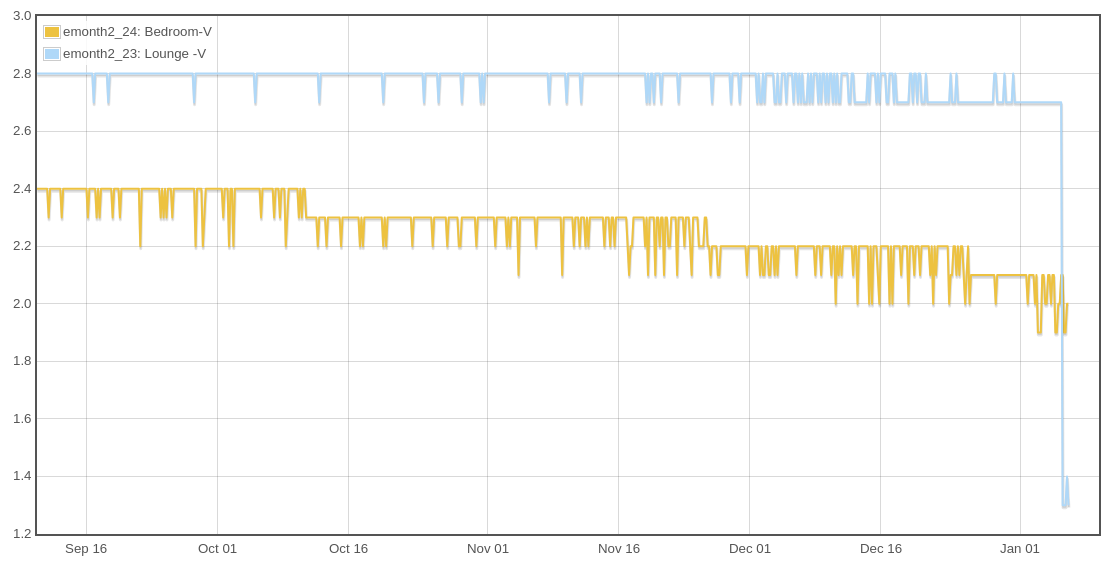Click the blue line's lowest point near 1.3
This screenshot has width=1118, height=563.
[x=1064, y=505]
